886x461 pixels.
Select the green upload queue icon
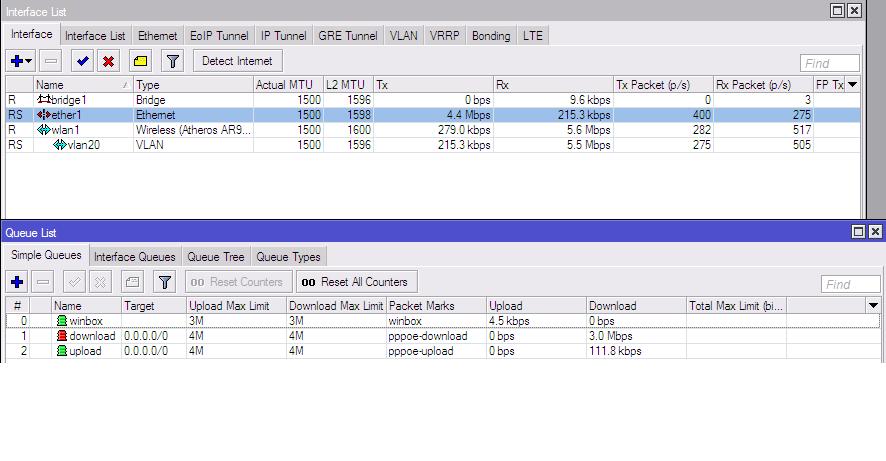point(62,351)
